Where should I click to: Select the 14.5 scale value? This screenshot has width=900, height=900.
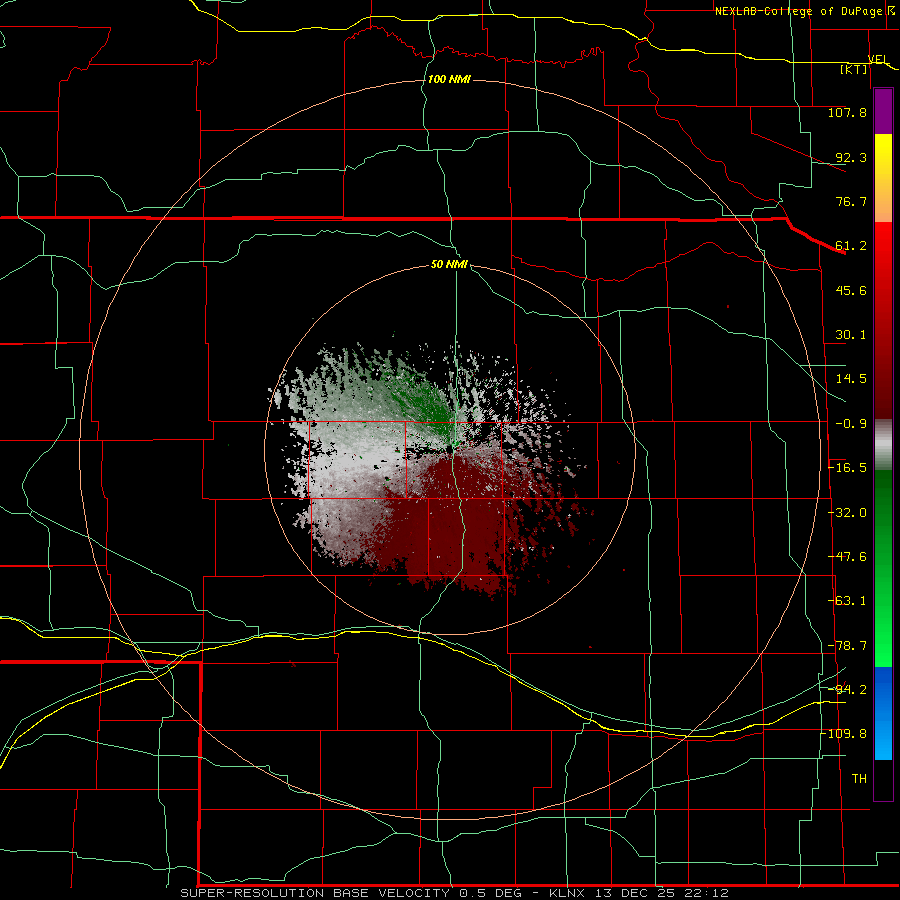pos(851,379)
